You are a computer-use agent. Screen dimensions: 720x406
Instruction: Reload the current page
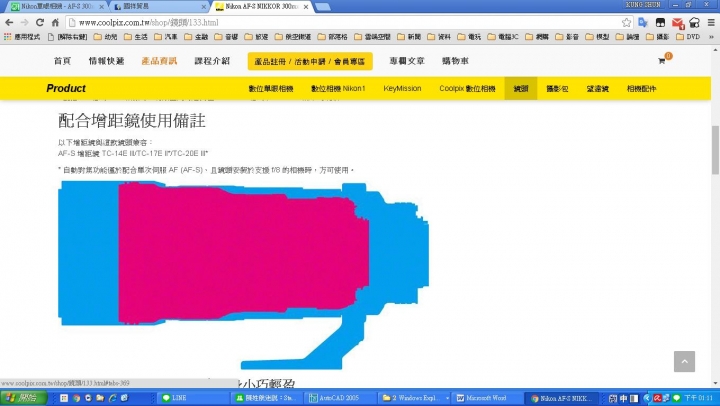[40, 22]
